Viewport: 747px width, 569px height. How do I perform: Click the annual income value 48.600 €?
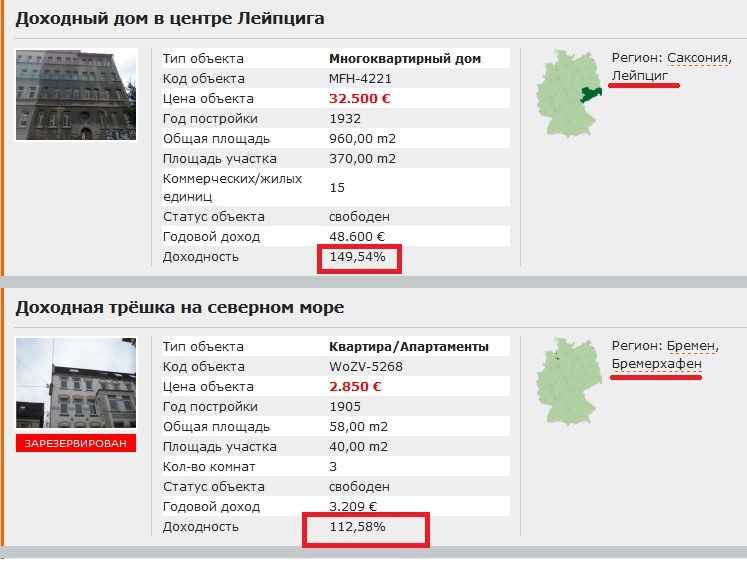click(x=357, y=237)
